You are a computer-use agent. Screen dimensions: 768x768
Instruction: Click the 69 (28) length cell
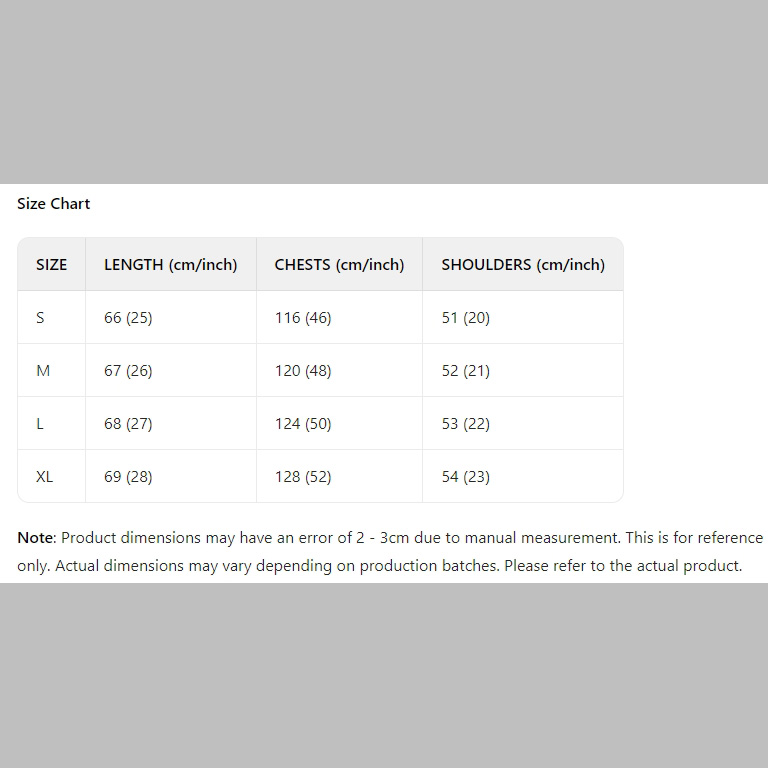(x=128, y=477)
